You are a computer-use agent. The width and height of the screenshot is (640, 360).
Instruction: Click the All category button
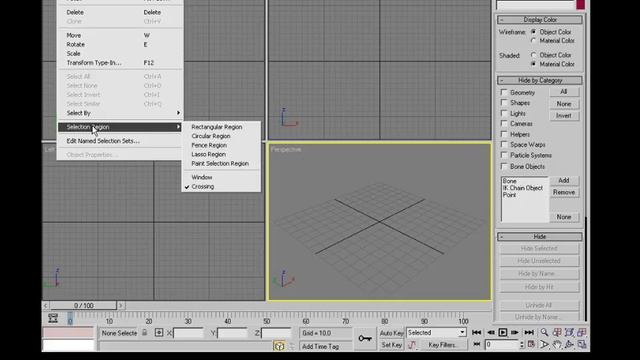point(564,92)
